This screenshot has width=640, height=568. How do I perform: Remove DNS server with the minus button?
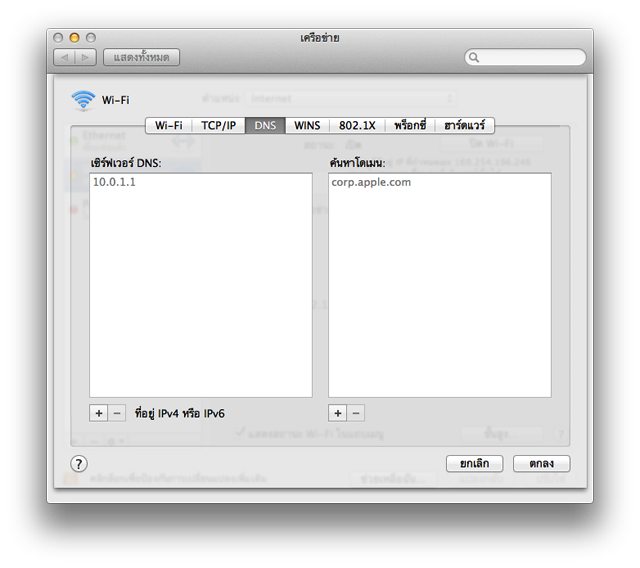coord(117,413)
